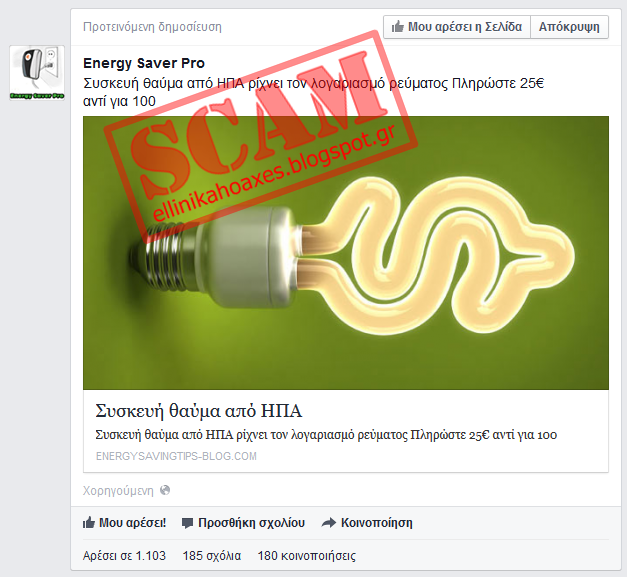Image resolution: width=627 pixels, height=577 pixels.
Task: Click the Energy Saver Pro profile thumbnail
Action: tap(37, 73)
